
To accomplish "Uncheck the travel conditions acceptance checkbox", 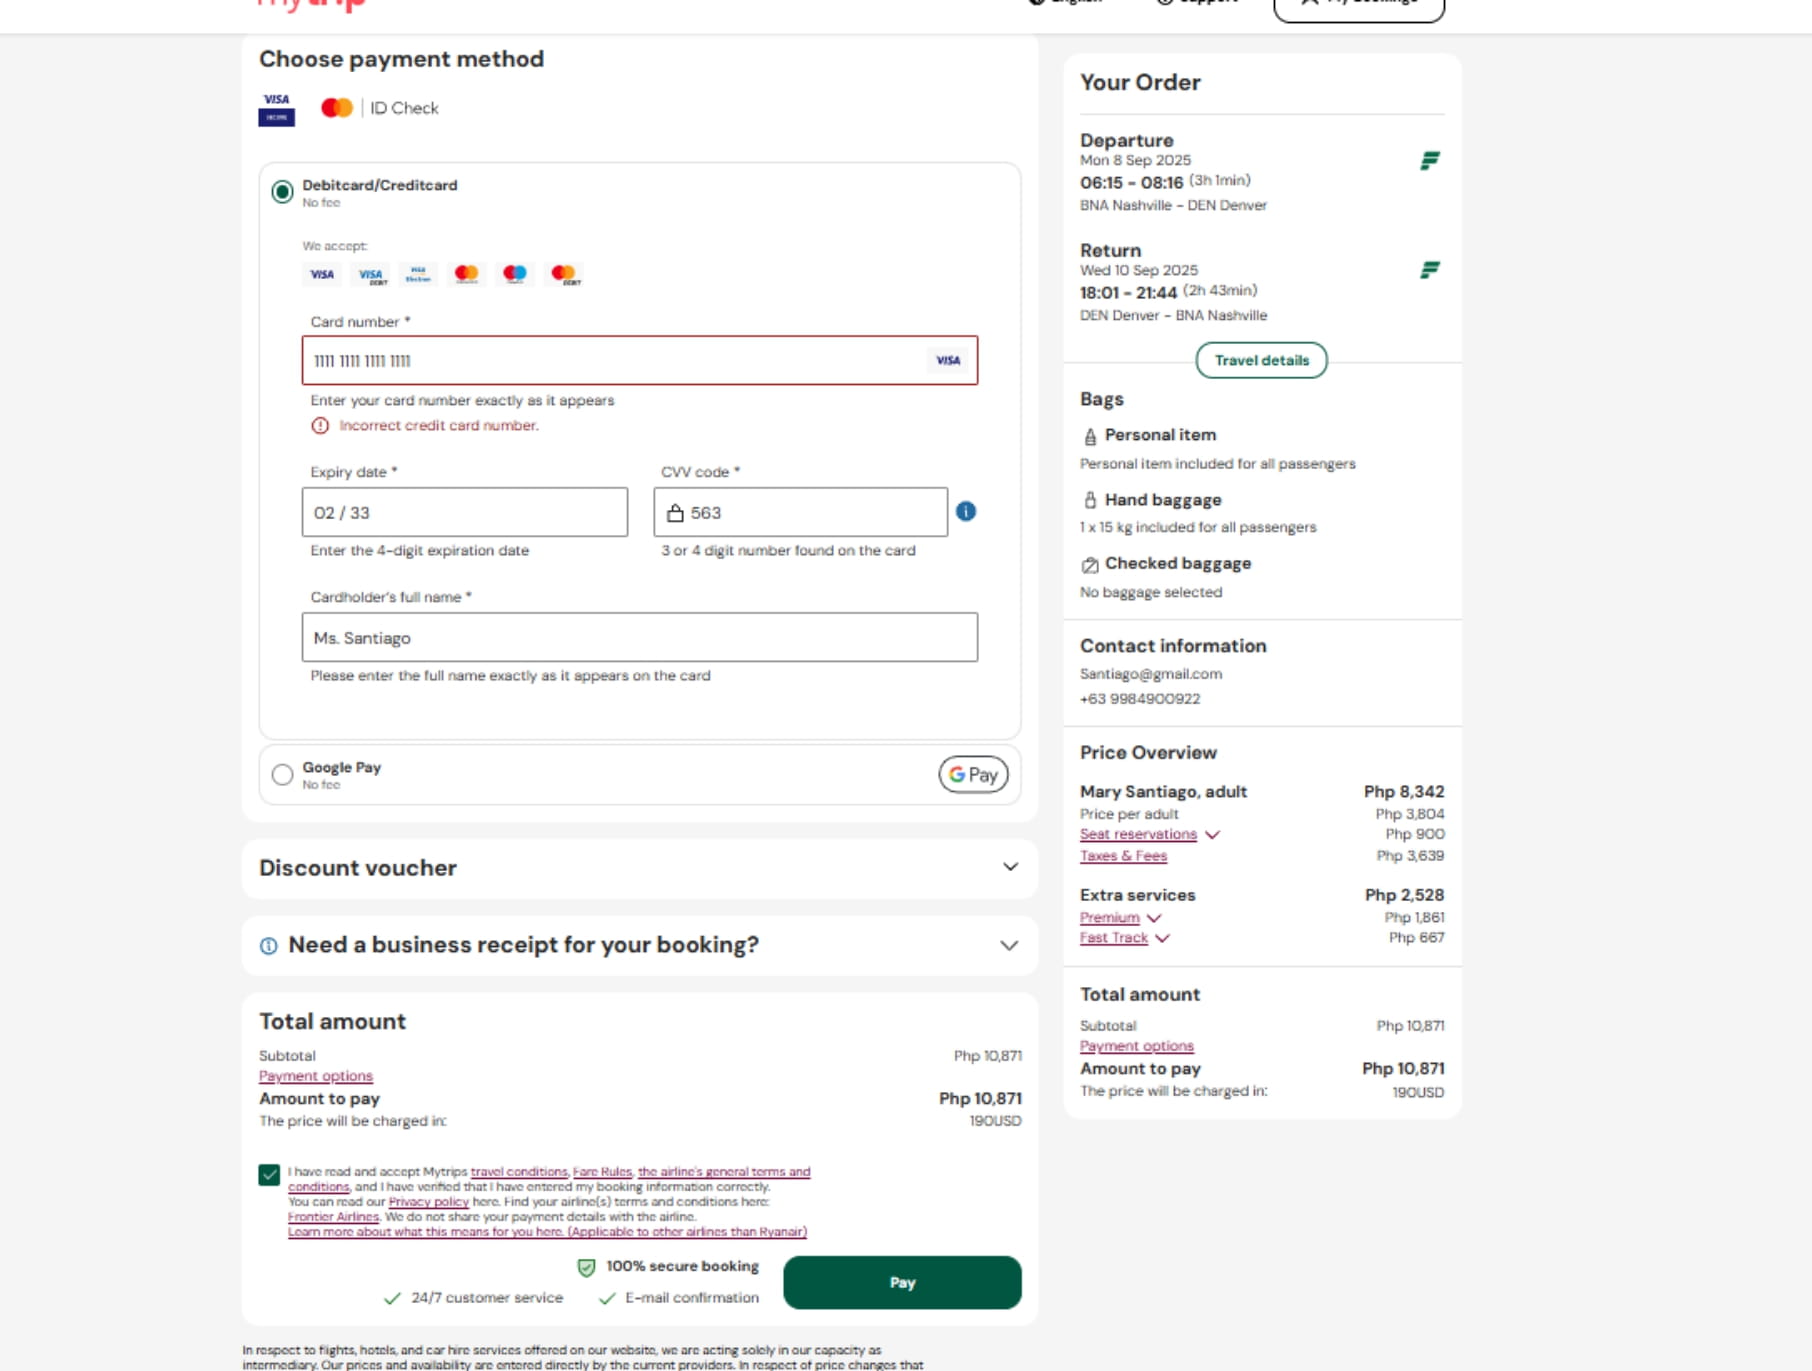I will pos(269,1175).
